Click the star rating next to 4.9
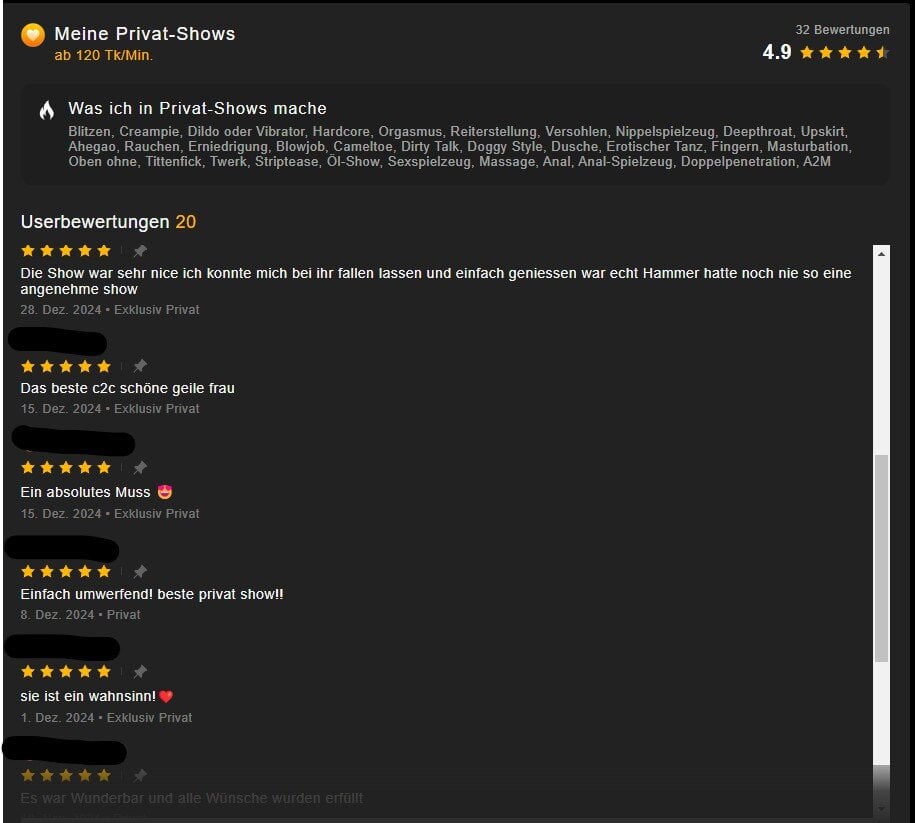Image resolution: width=915 pixels, height=823 pixels. pyautogui.click(x=844, y=53)
